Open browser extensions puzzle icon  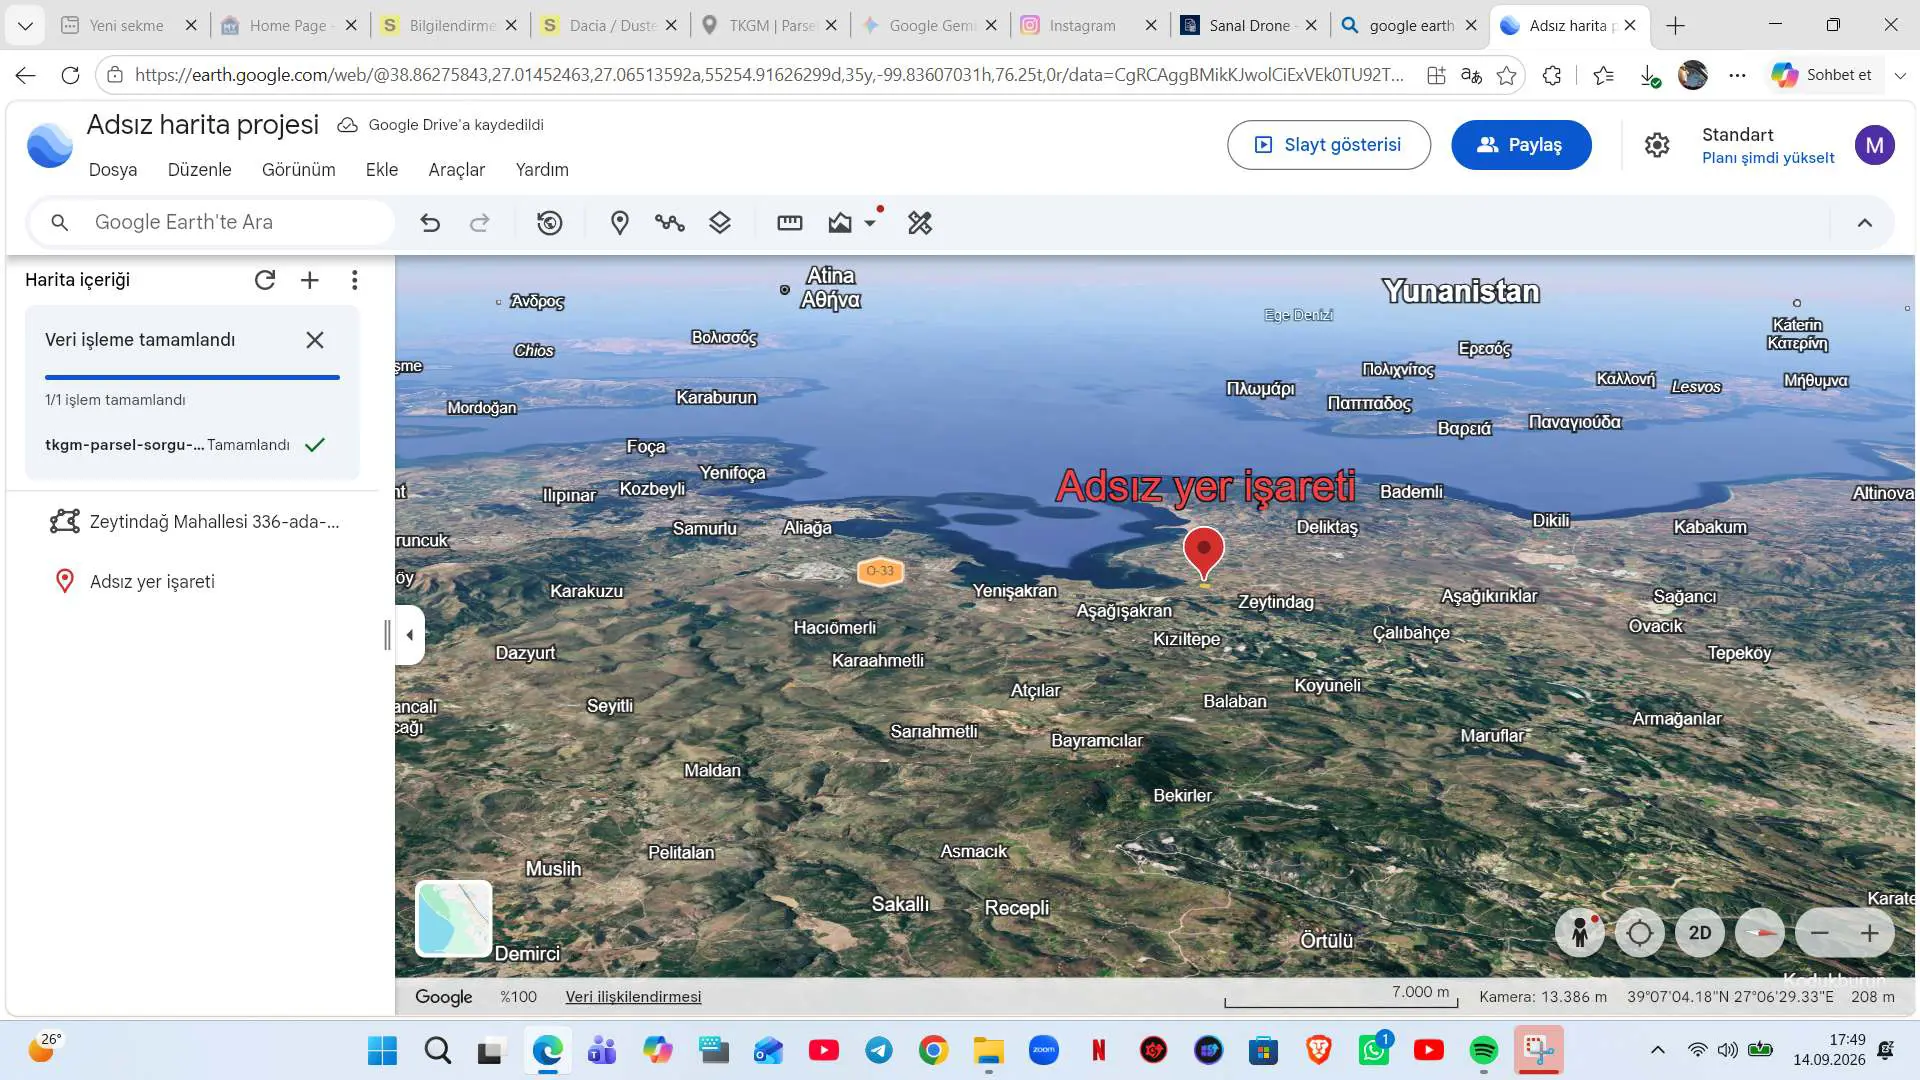click(1552, 75)
